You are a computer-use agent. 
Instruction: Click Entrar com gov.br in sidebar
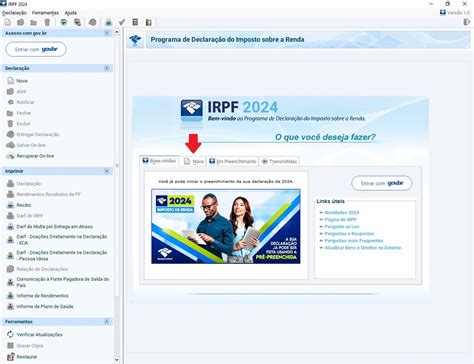tap(36, 49)
